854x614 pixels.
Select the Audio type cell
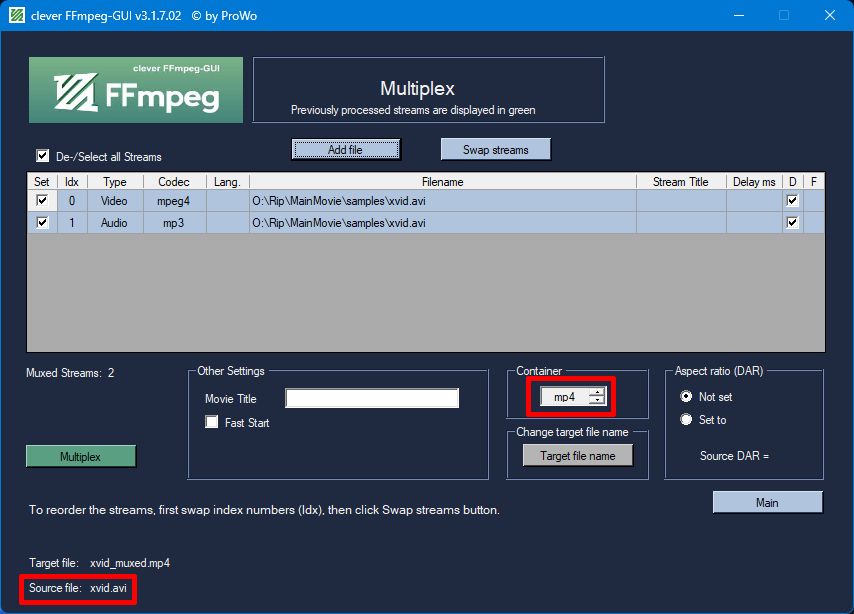click(115, 222)
